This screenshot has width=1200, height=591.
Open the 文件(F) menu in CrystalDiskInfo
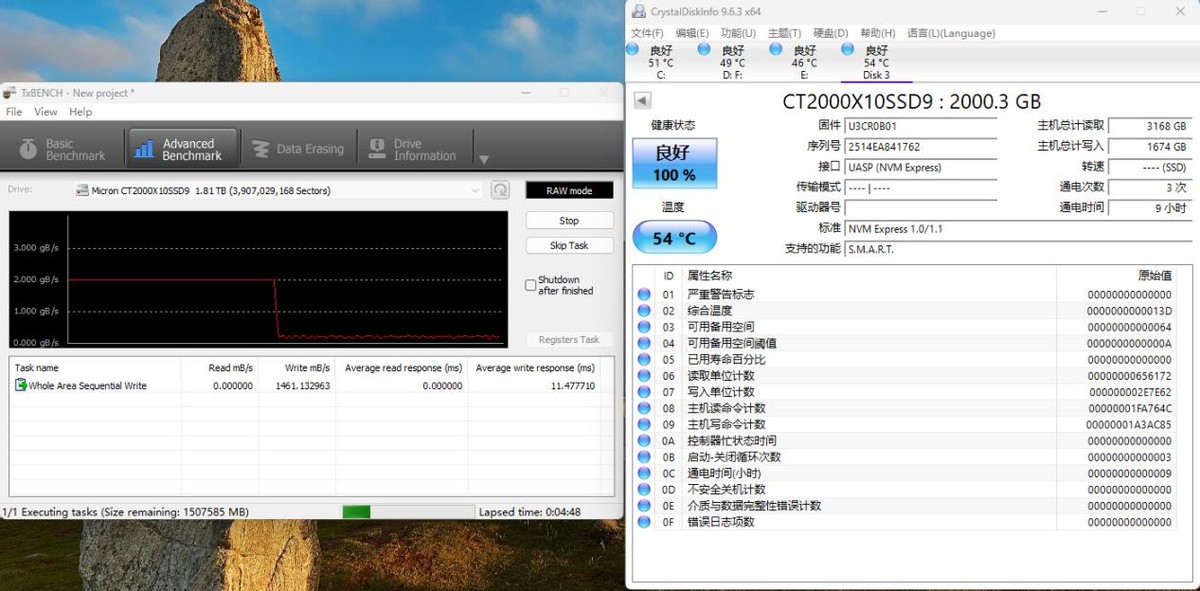tap(648, 33)
